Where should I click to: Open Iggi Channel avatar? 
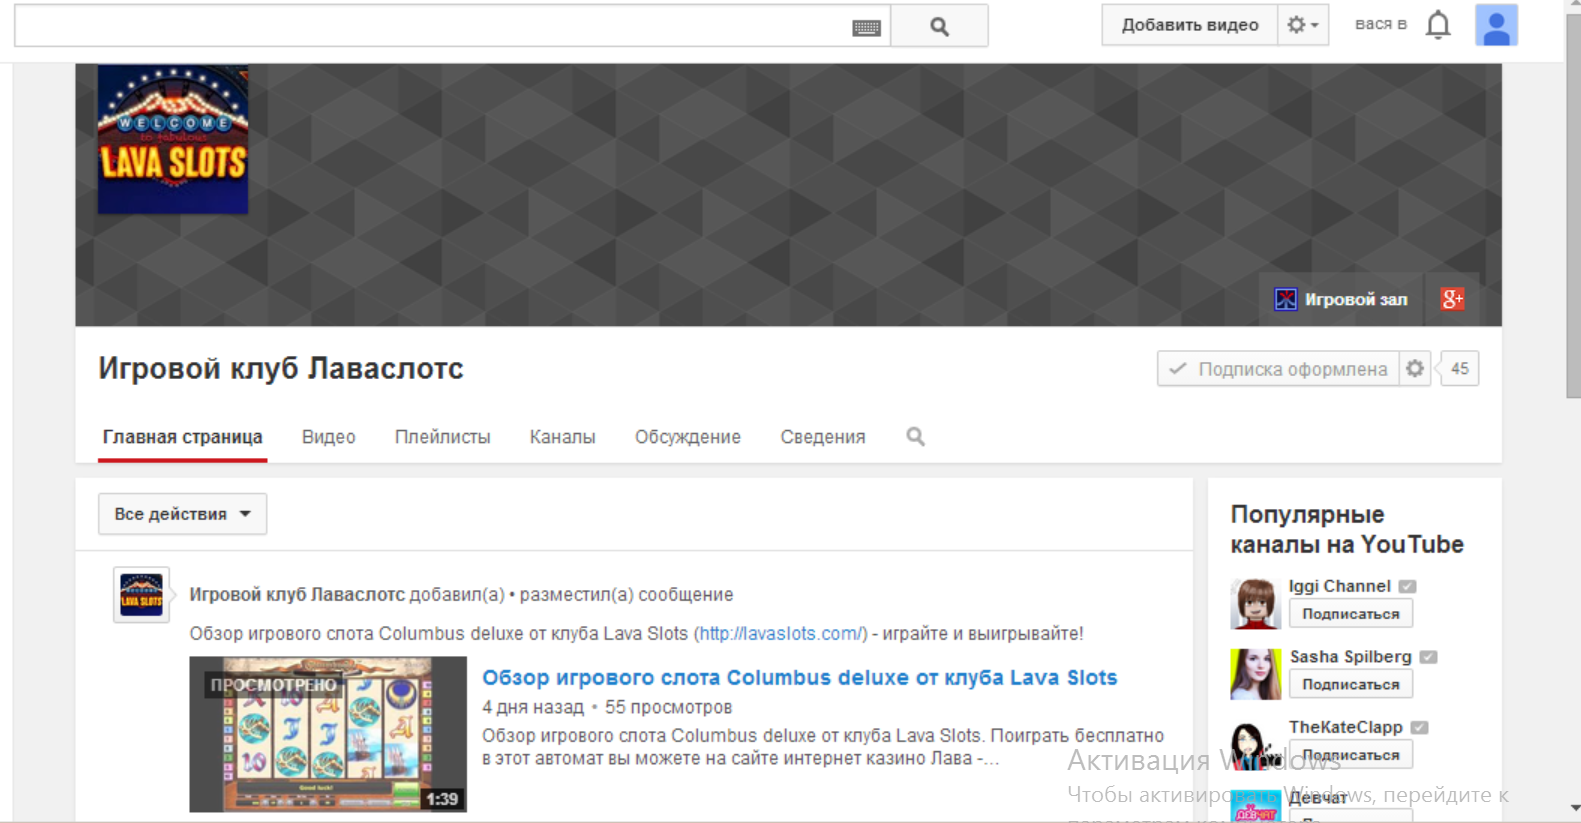pos(1255,603)
